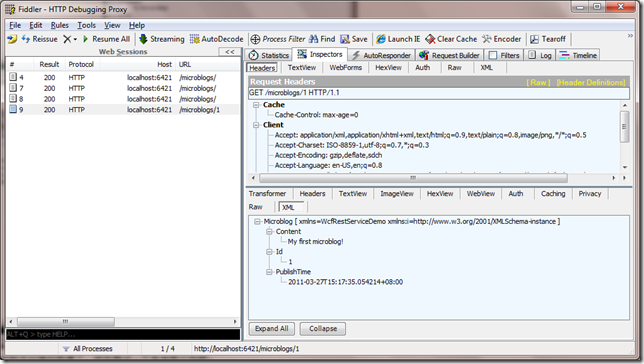Select session 8 row icon

(x=13, y=99)
